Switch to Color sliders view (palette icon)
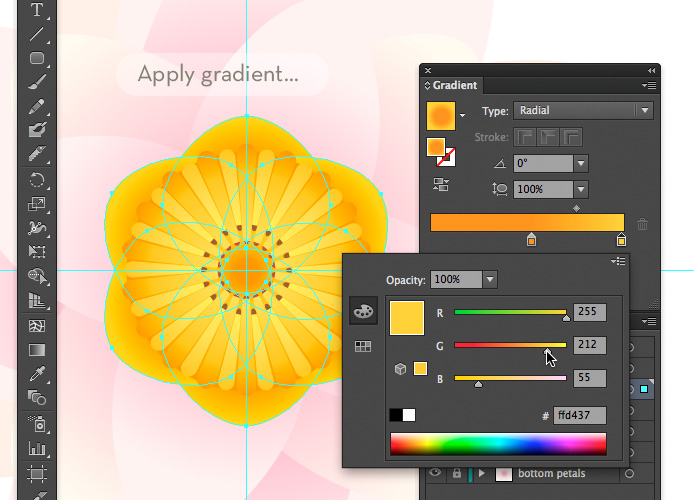The height and width of the screenshot is (500, 694). pyautogui.click(x=363, y=311)
